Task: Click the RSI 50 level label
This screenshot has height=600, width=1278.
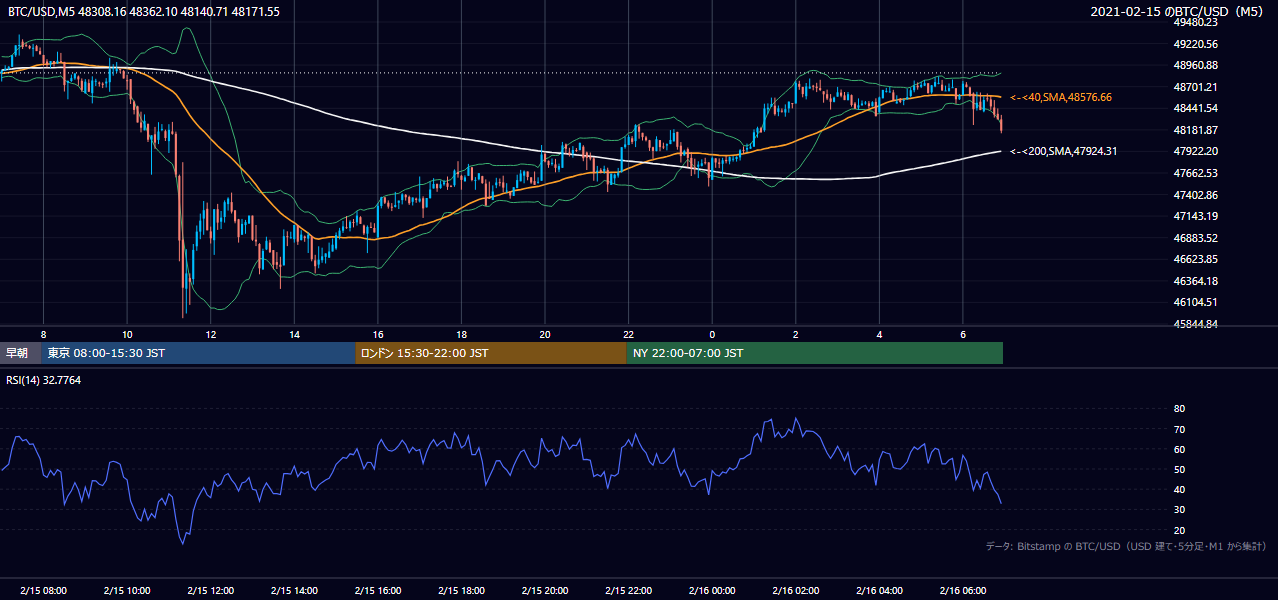Action: [x=1179, y=469]
